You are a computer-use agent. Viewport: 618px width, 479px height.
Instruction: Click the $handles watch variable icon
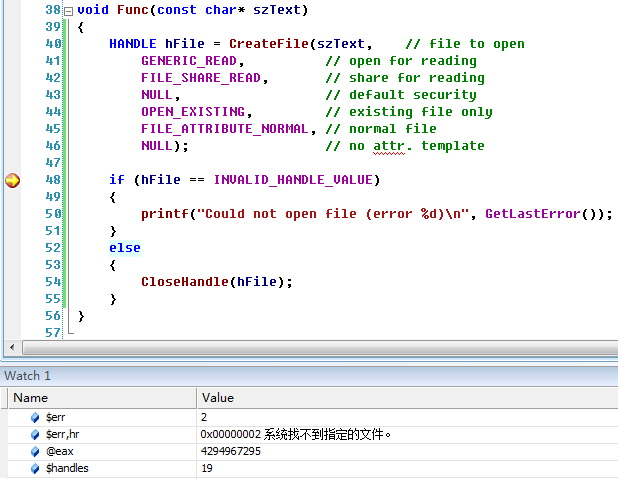coord(35,468)
